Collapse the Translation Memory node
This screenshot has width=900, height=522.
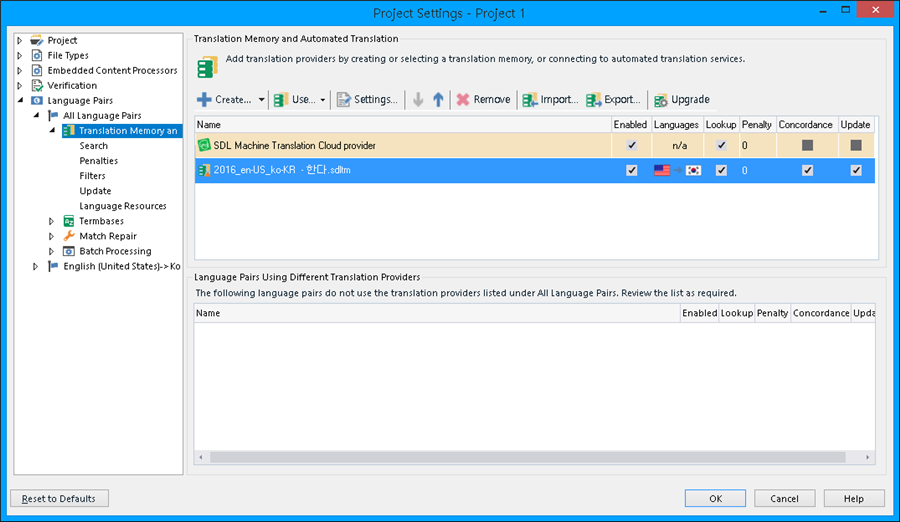tap(52, 130)
